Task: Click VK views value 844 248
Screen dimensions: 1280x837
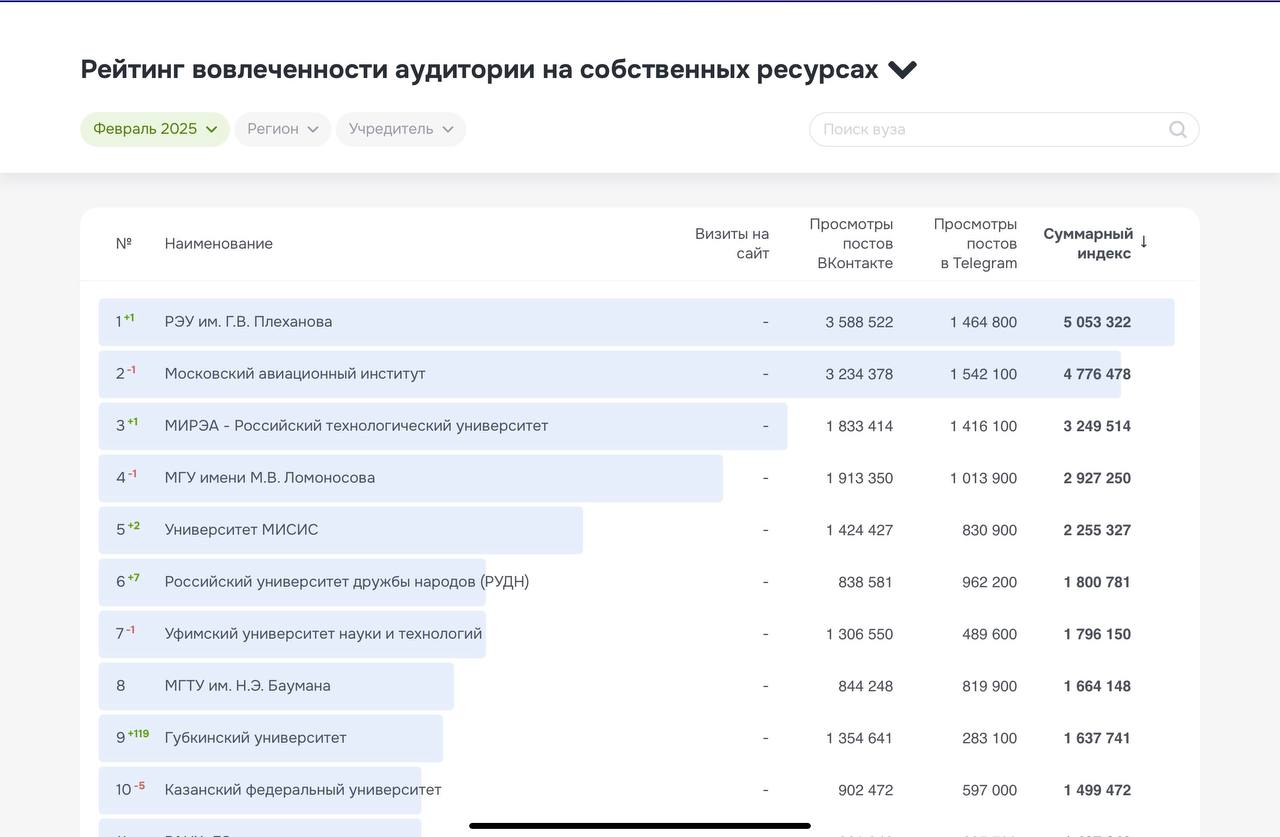Action: 865,686
